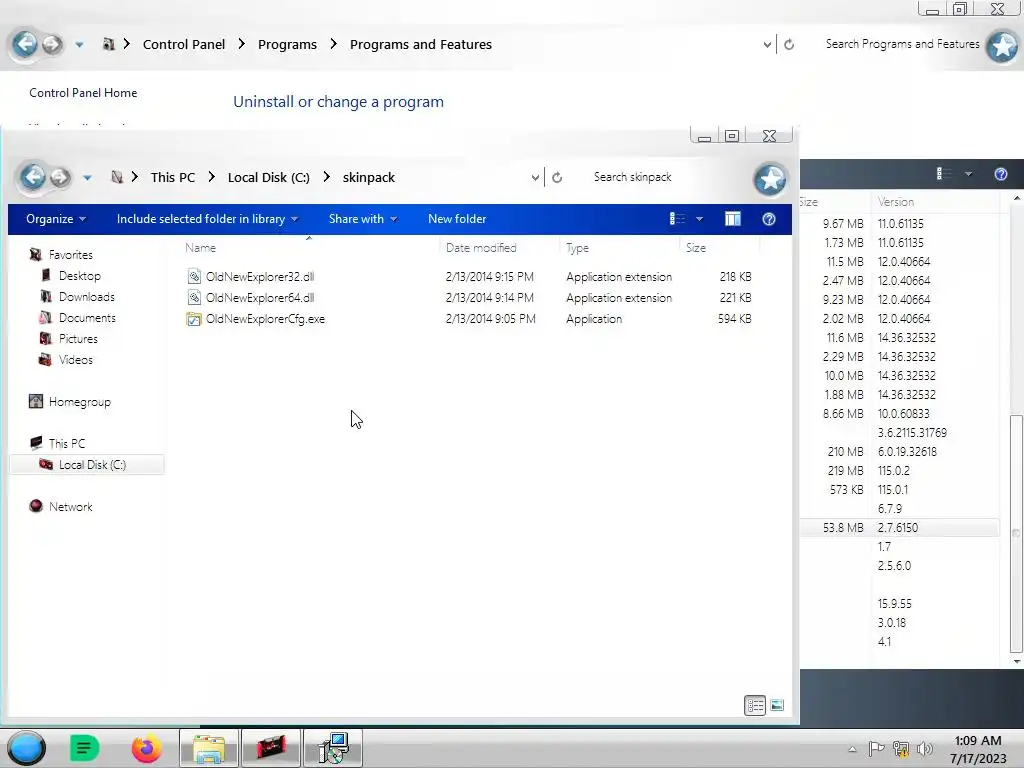Screen dimensions: 1024x768
Task: Go back in Programs and Features window
Action: (25, 44)
